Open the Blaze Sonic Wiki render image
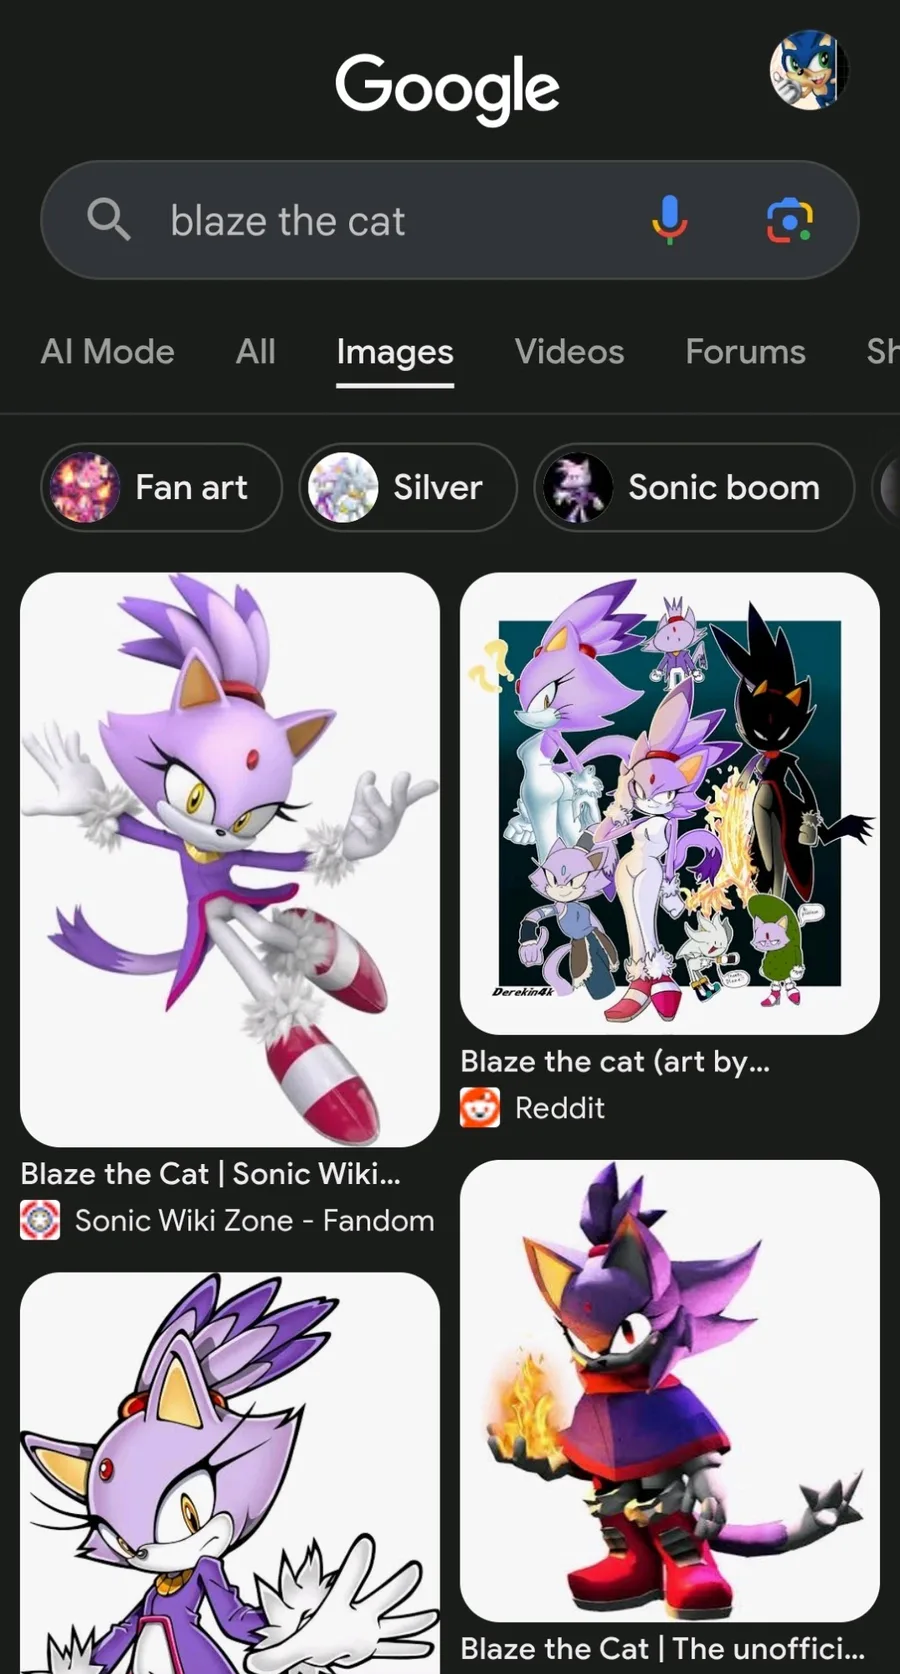Screen dimensions: 900x1674 pyautogui.click(x=230, y=860)
